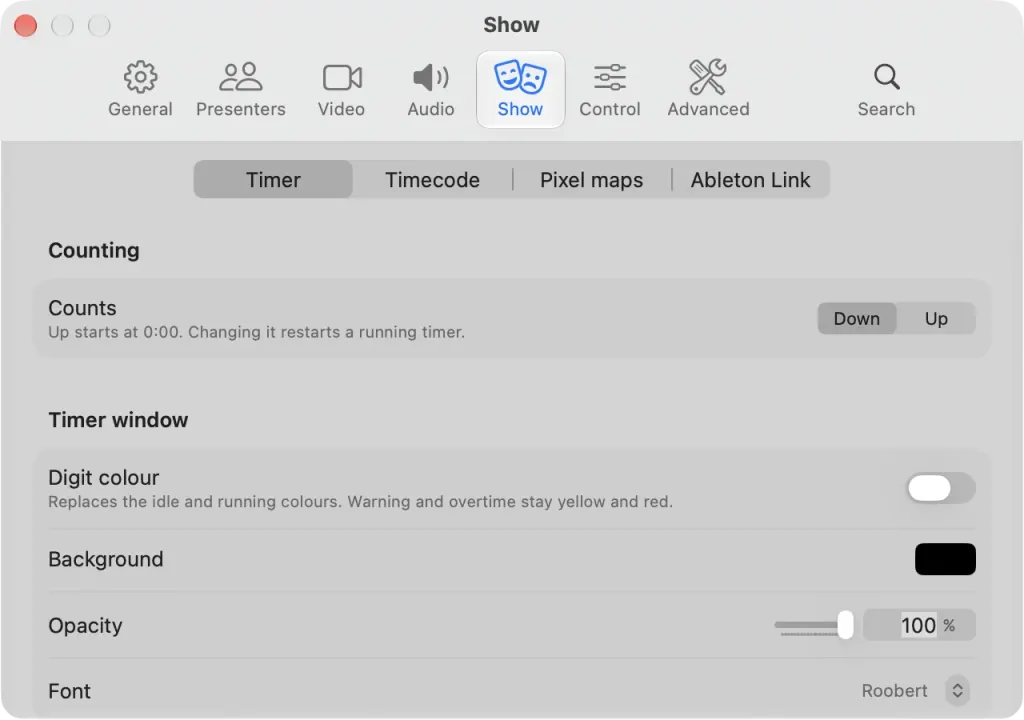Click the Counts label
Viewport: 1024px width, 720px height.
pyautogui.click(x=82, y=308)
